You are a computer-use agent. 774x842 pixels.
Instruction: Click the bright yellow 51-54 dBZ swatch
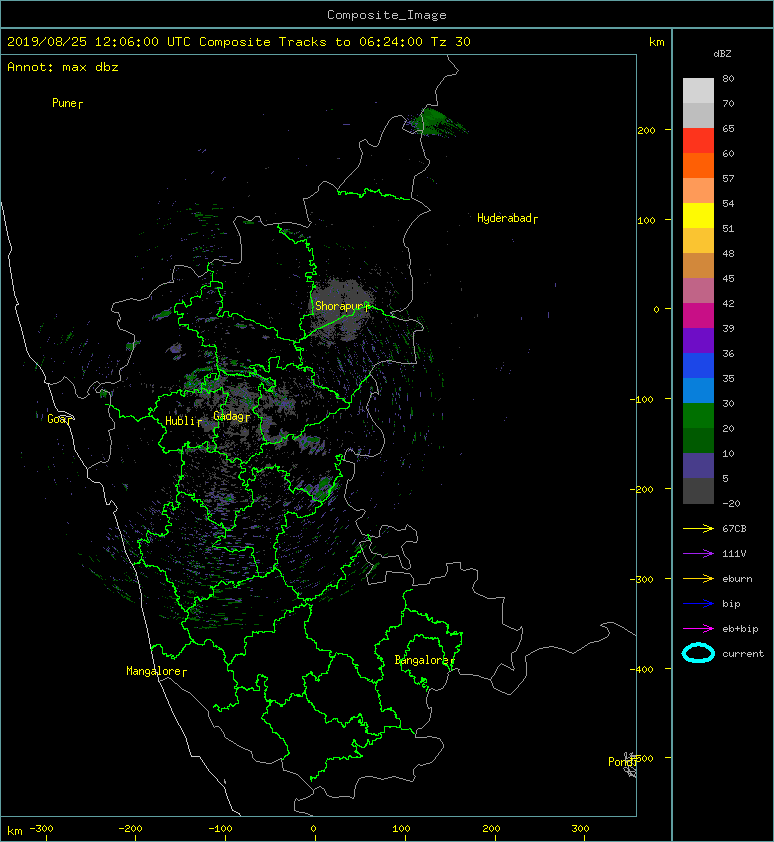point(698,215)
